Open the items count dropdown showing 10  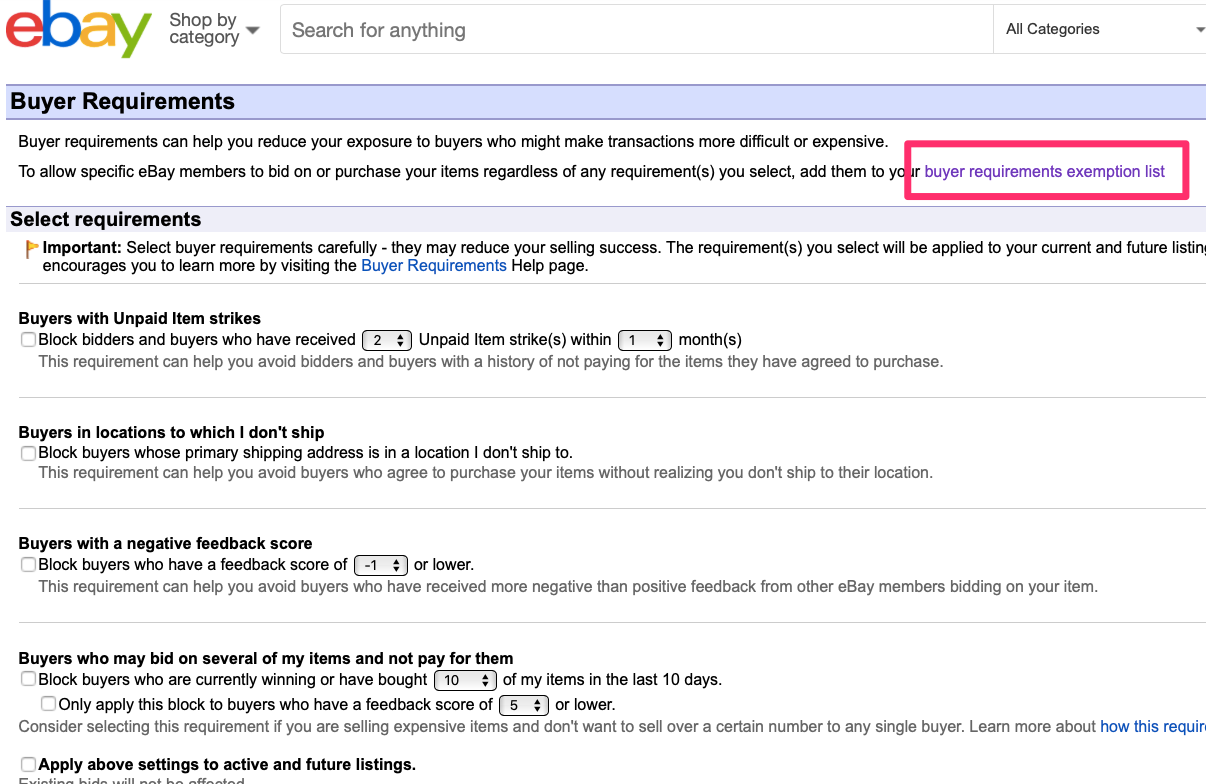(x=465, y=680)
